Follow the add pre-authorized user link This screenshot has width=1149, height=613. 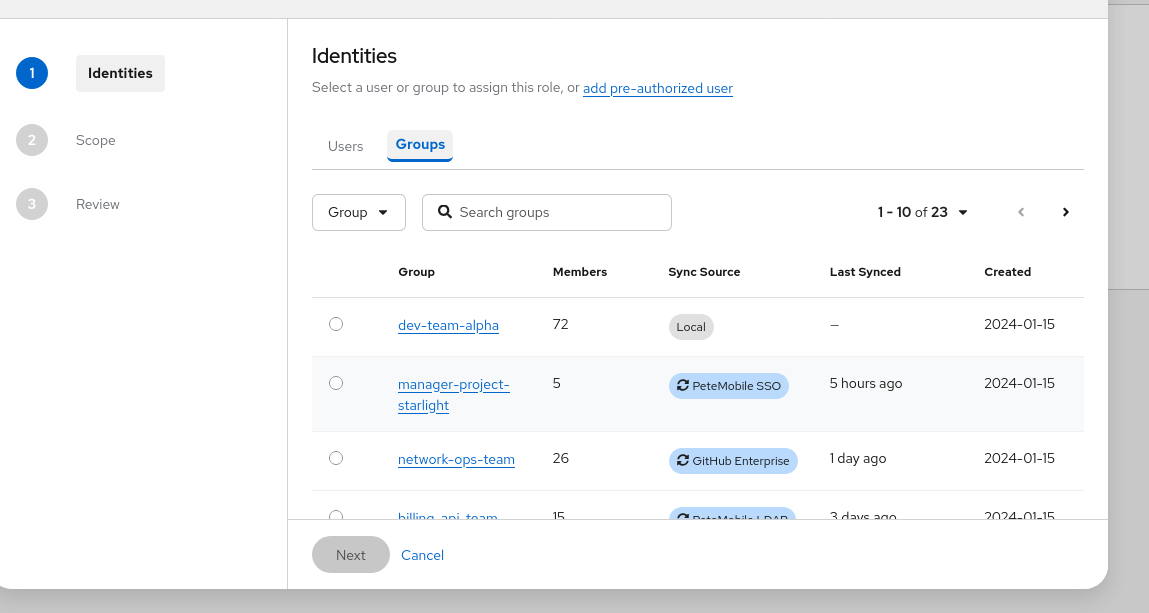pos(657,88)
